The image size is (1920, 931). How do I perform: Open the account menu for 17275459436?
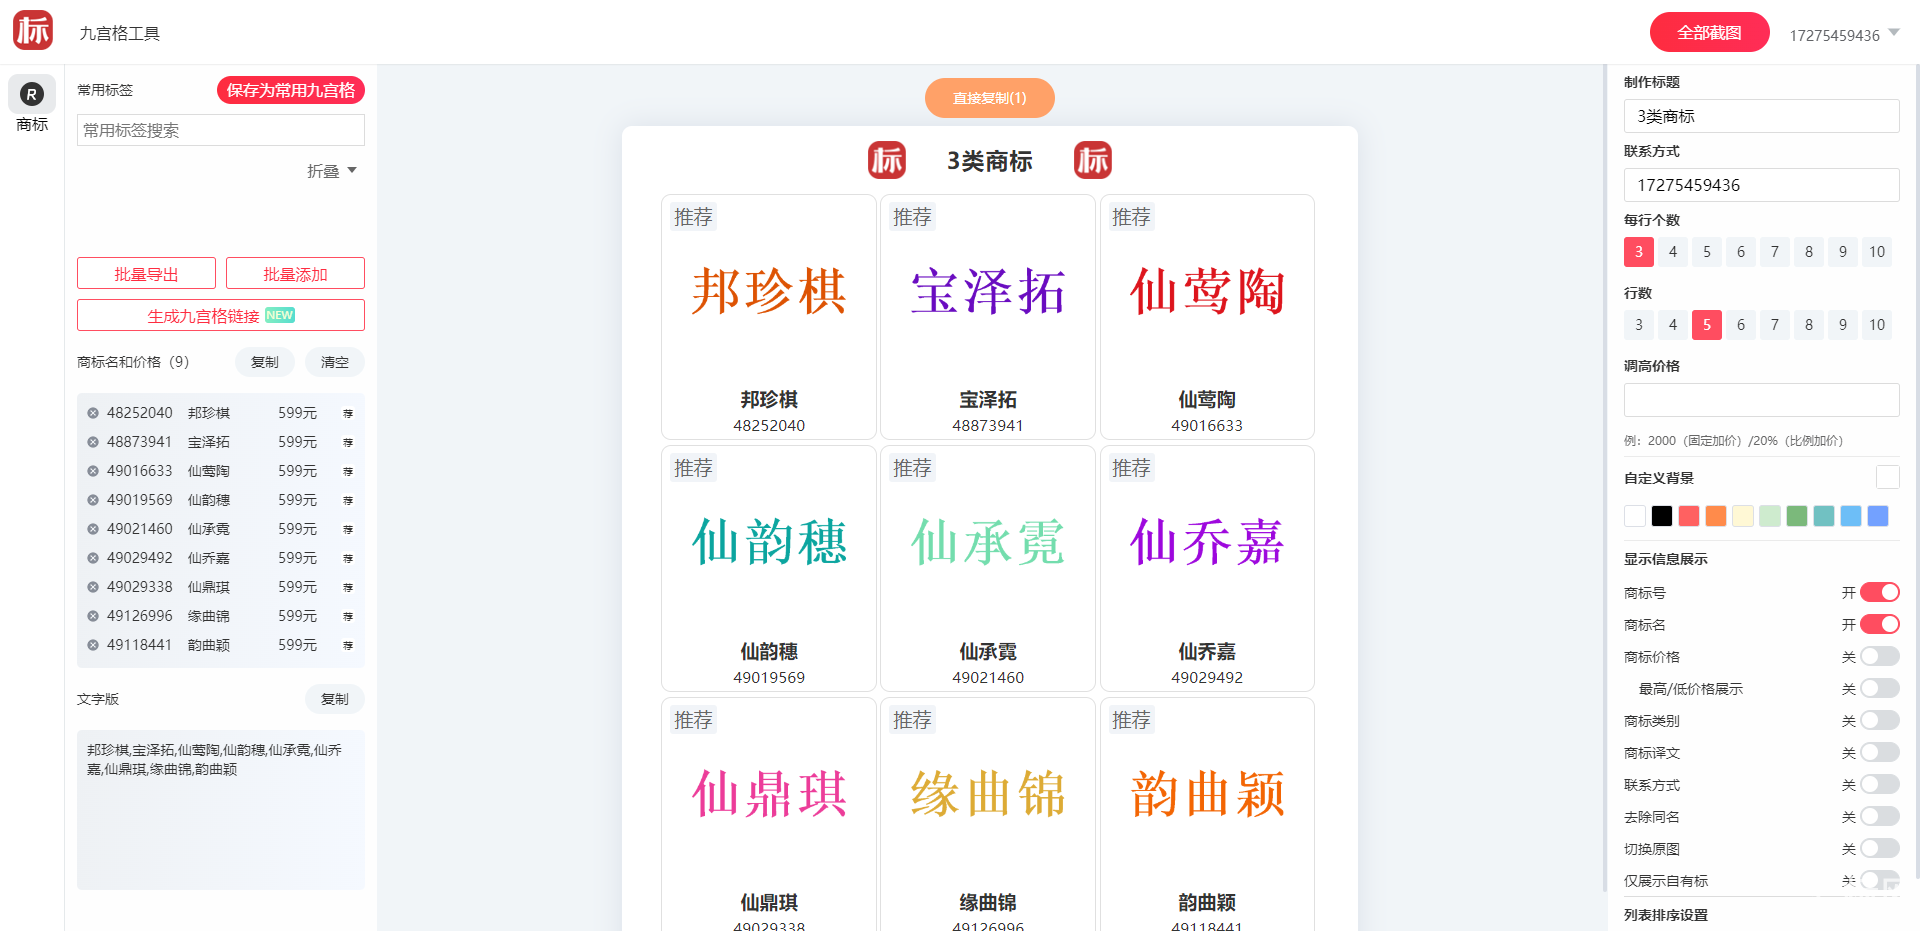click(x=1844, y=35)
